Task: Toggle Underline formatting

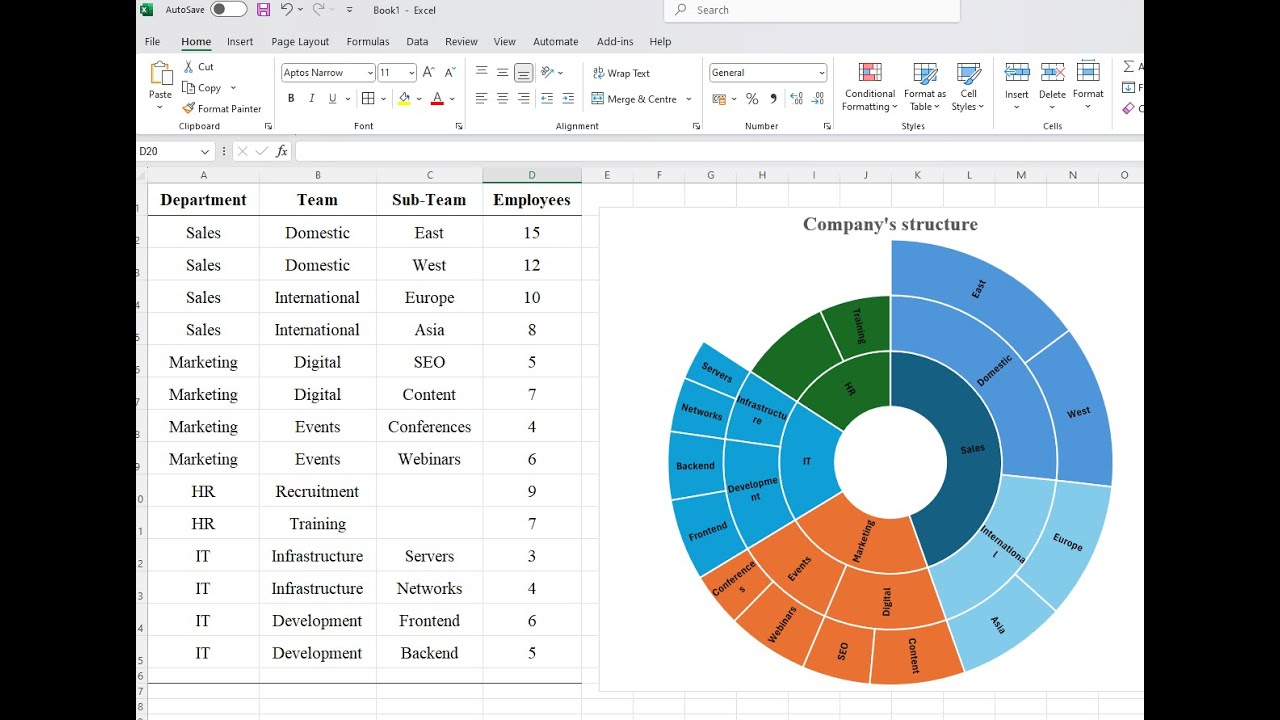Action: tap(332, 98)
